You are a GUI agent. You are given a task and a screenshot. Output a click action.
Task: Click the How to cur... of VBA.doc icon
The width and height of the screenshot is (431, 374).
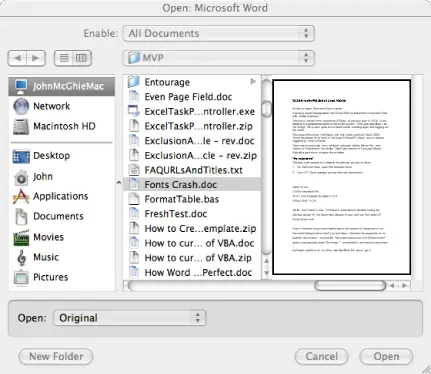[134, 243]
